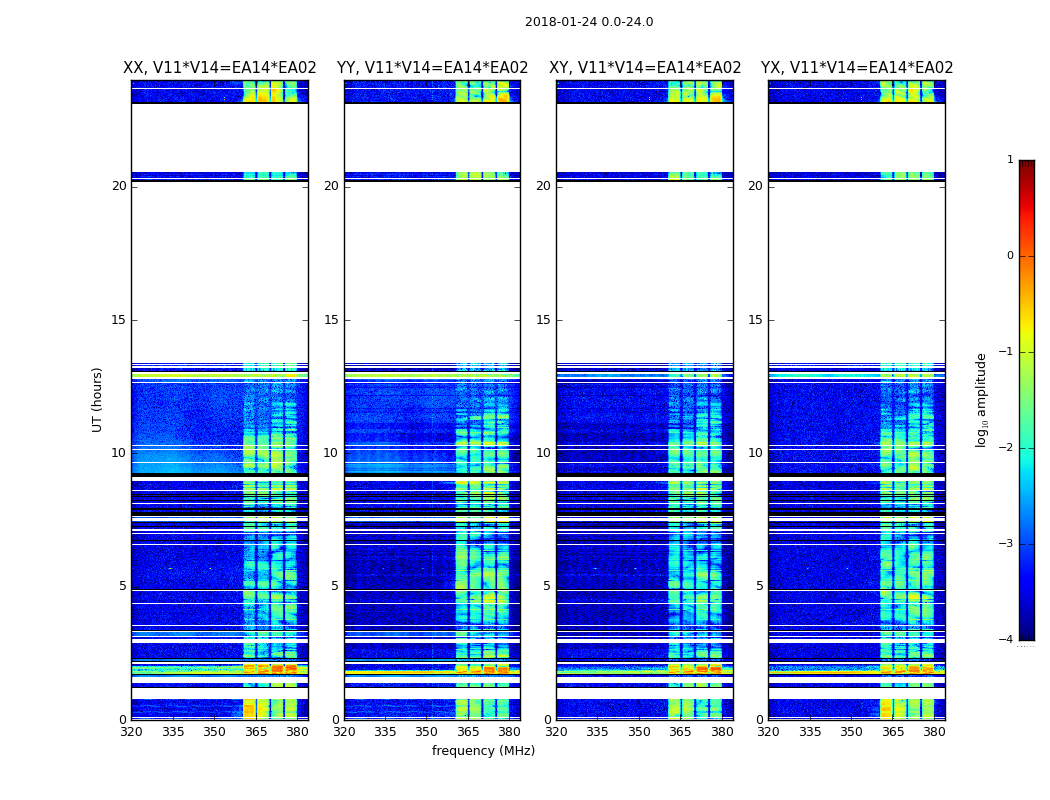Click the 350 frequency tick under YX panel

pyautogui.click(x=851, y=732)
